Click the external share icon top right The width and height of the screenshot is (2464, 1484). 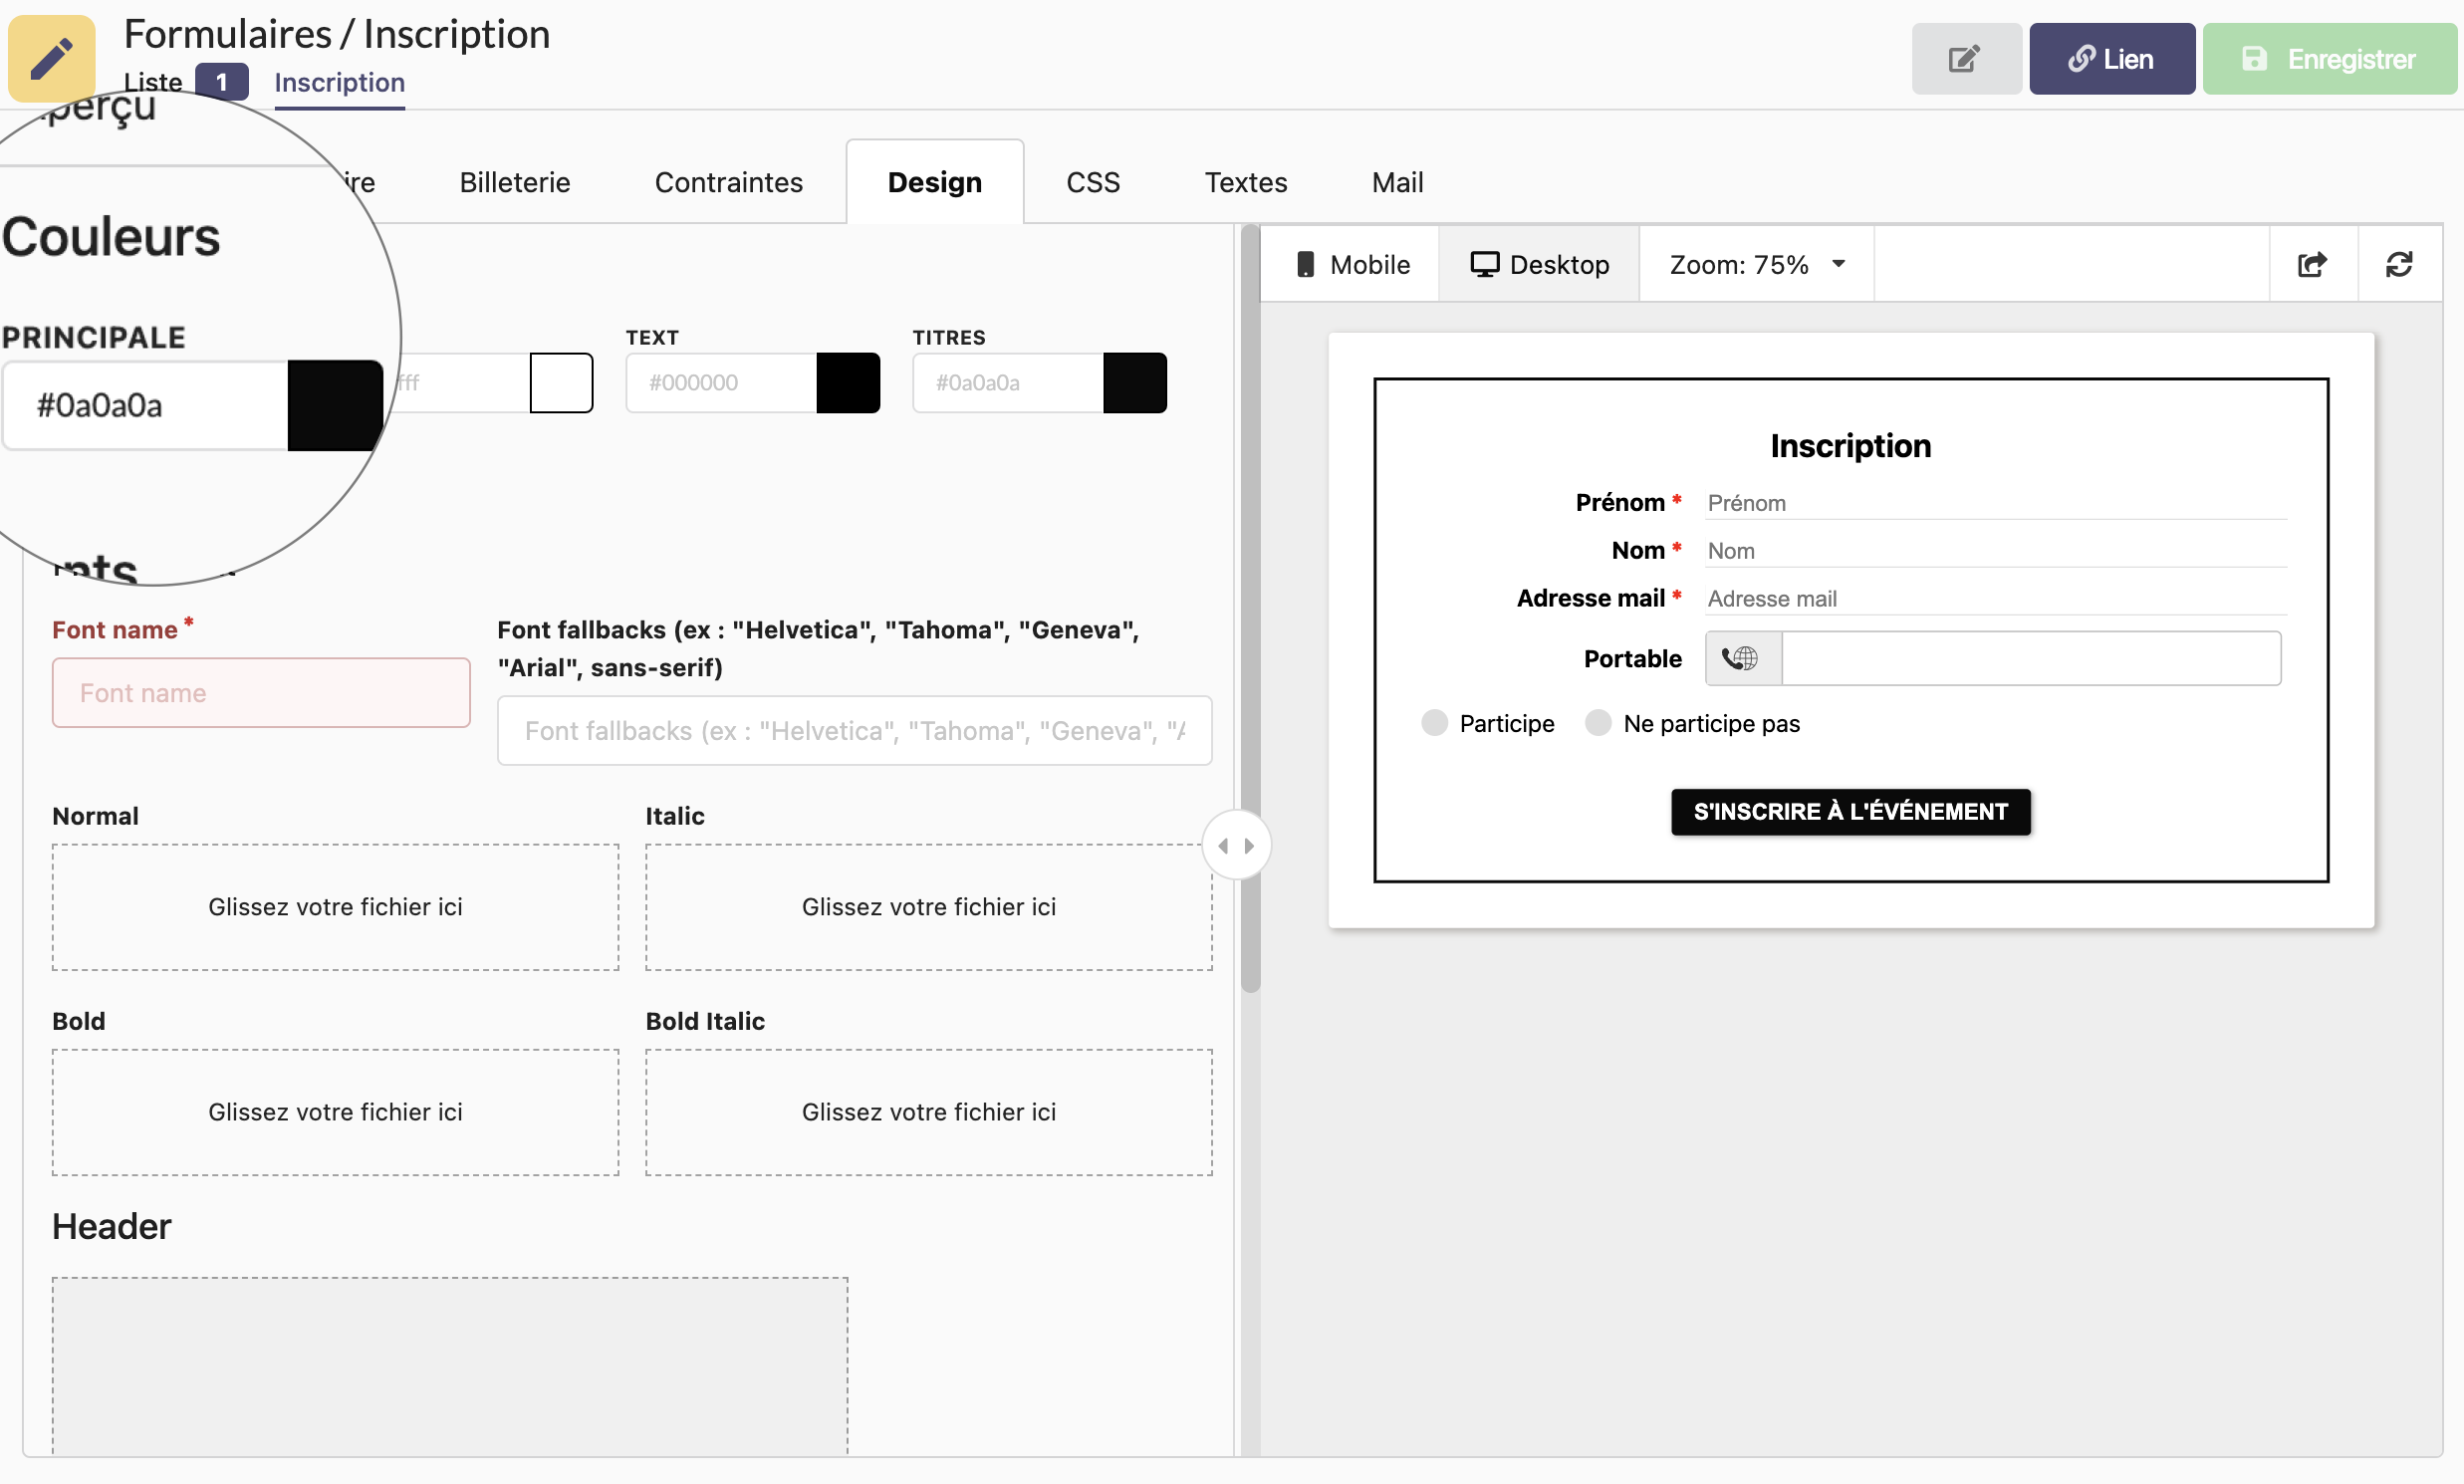point(2313,264)
